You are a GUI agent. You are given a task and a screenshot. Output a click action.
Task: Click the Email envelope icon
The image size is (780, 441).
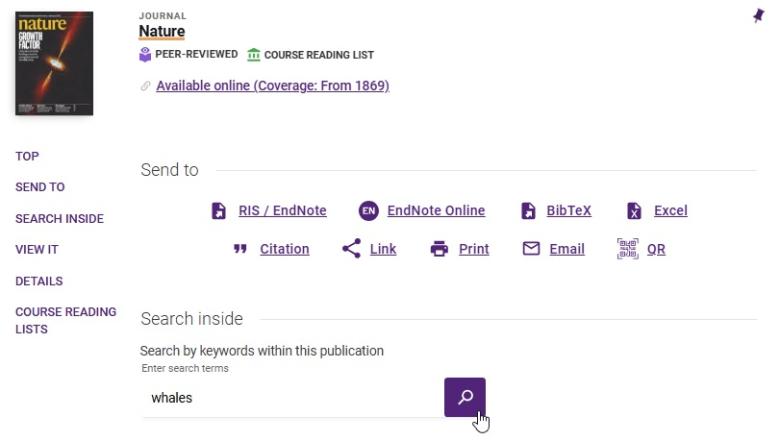[531, 248]
